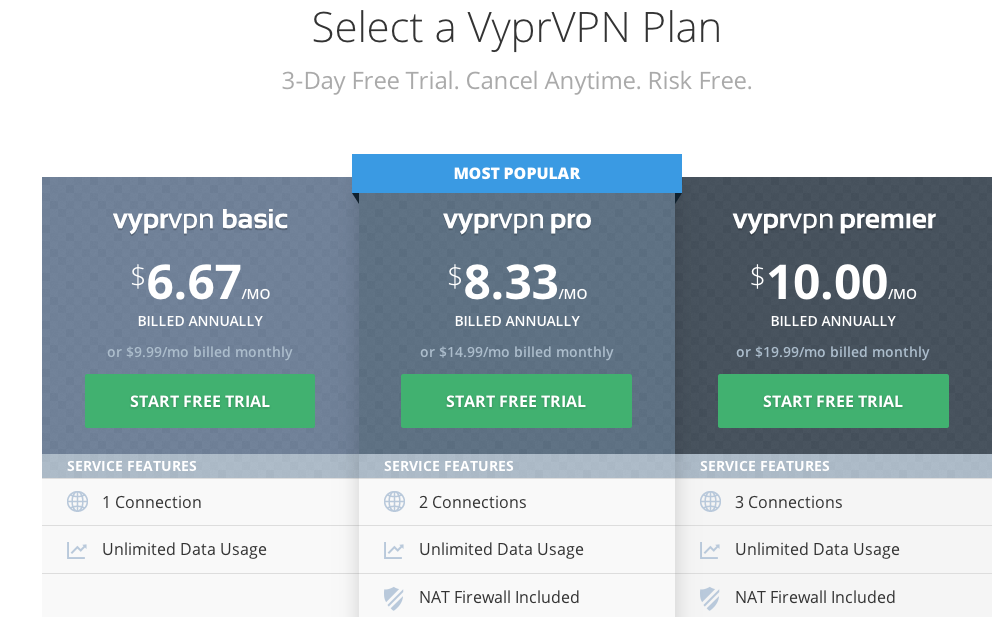
Task: Click the vyprvpn premier plan title
Action: point(834,220)
